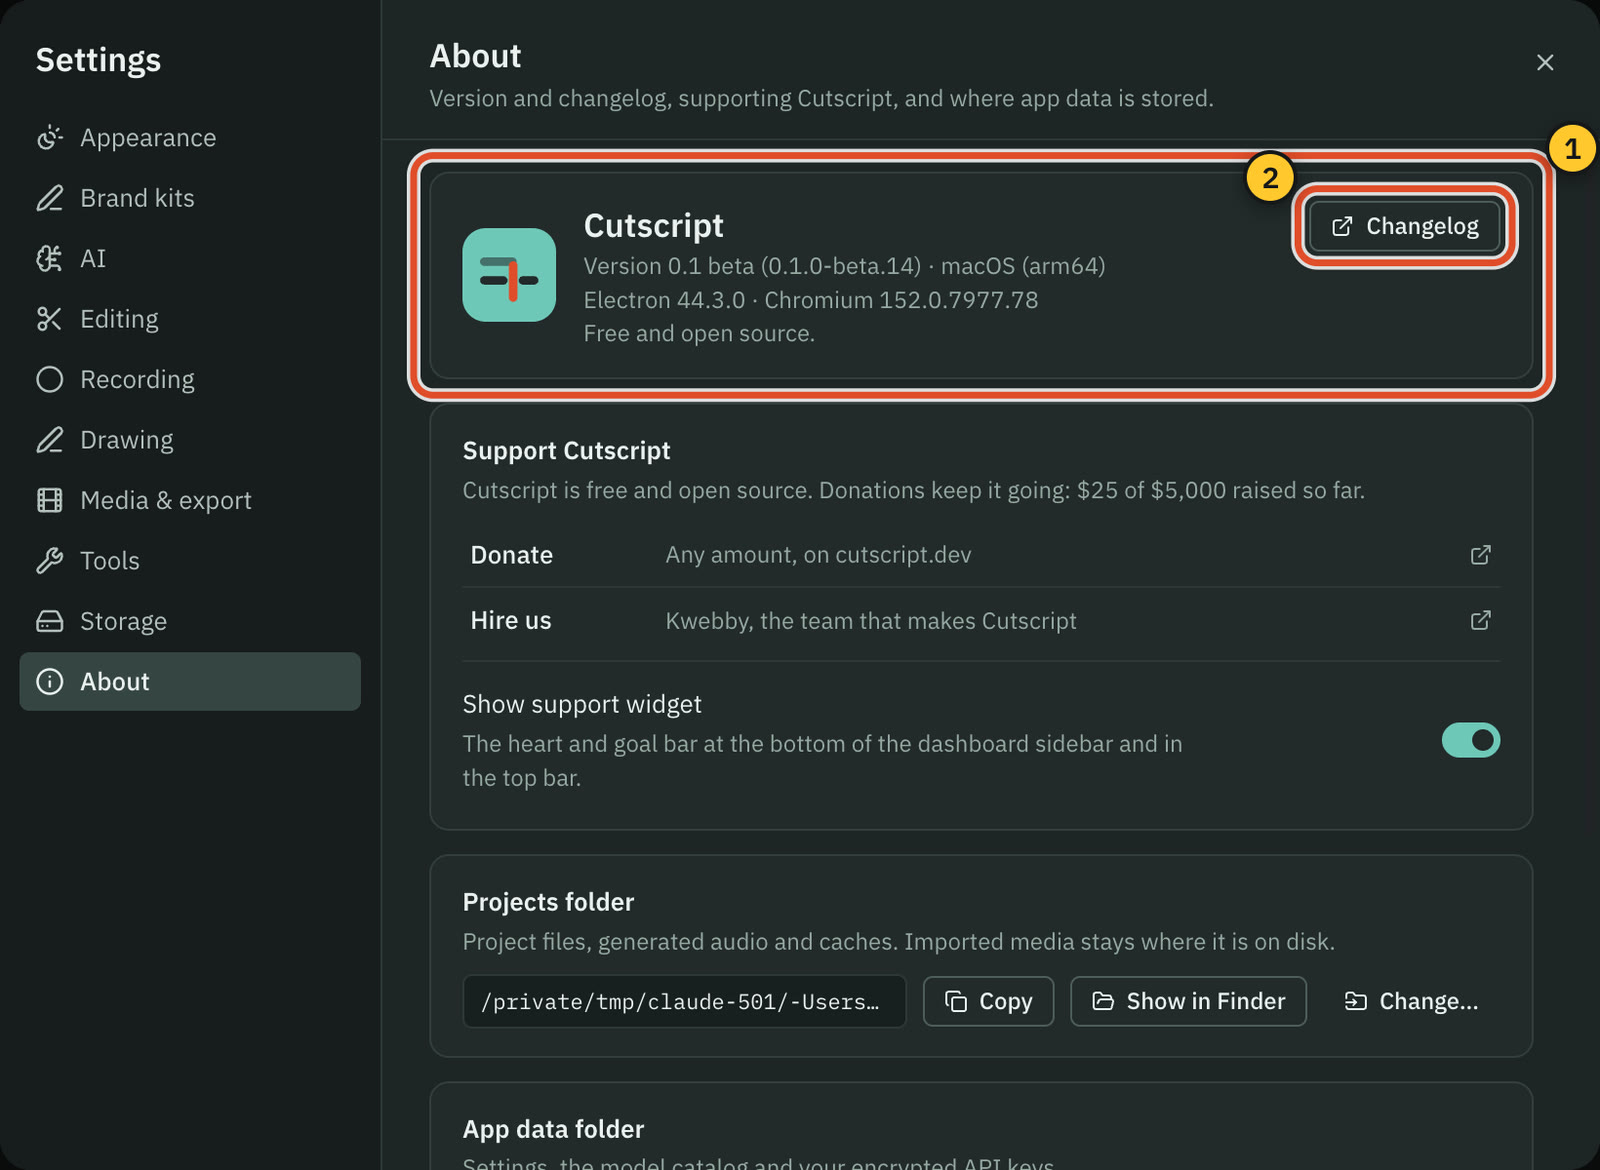Image resolution: width=1600 pixels, height=1170 pixels.
Task: Click the 'App data folder' heading
Action: 553,1129
